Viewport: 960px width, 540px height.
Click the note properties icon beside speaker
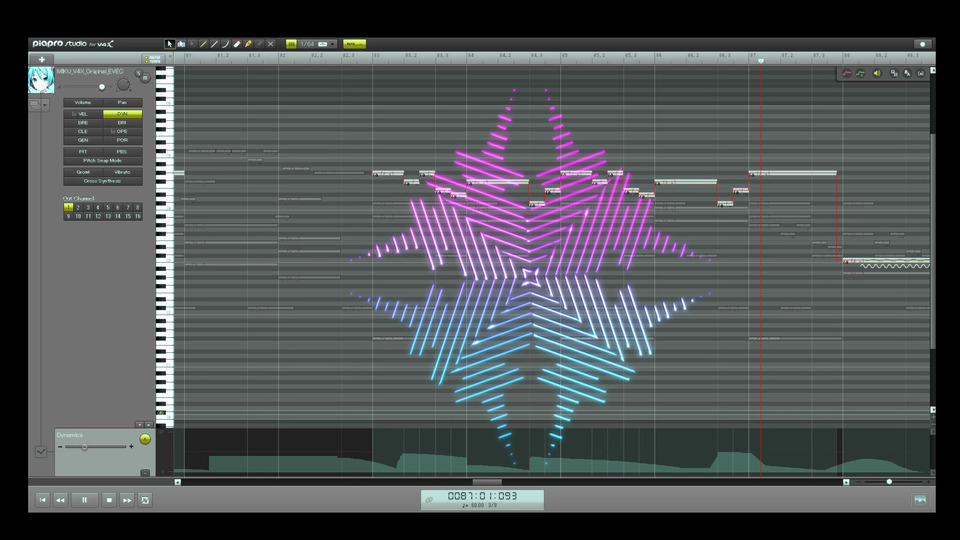pyautogui.click(x=894, y=73)
